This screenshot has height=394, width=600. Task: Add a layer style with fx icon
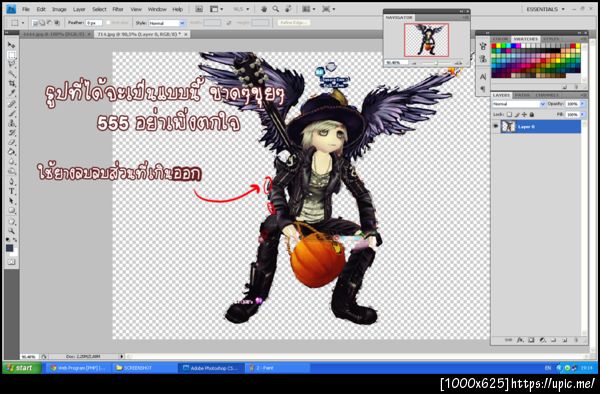coord(520,340)
